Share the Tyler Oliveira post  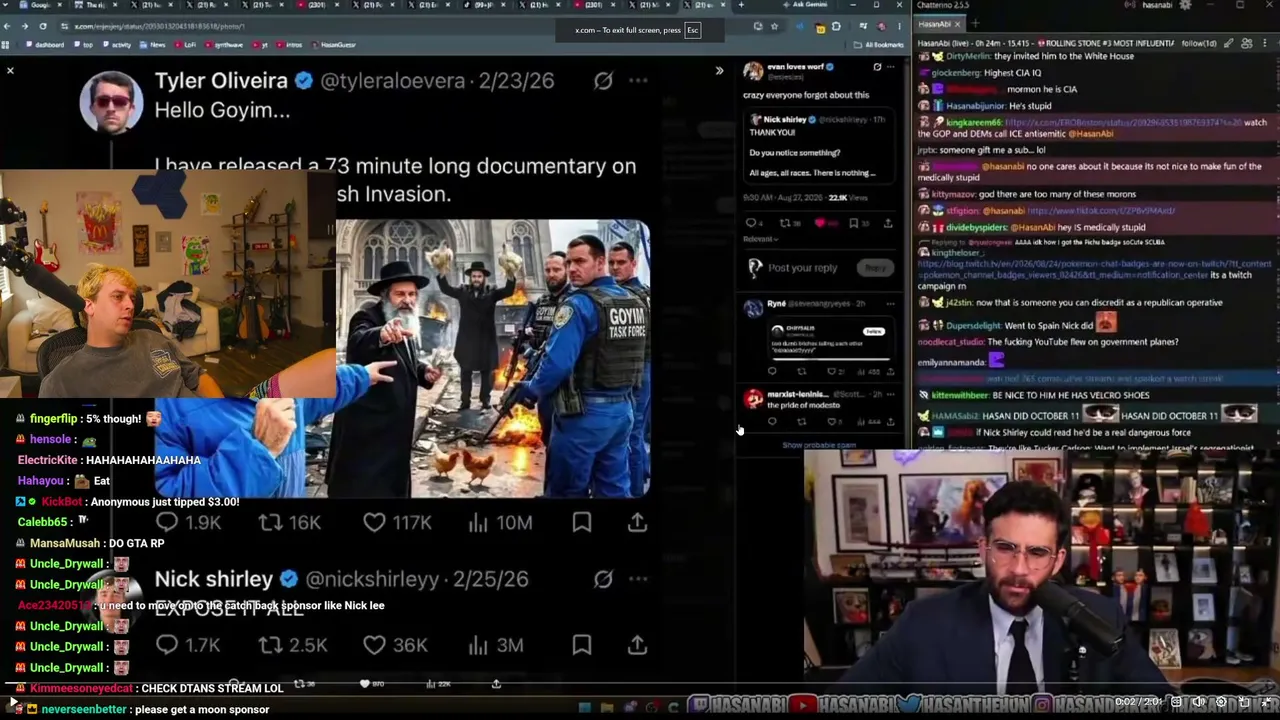tap(637, 522)
